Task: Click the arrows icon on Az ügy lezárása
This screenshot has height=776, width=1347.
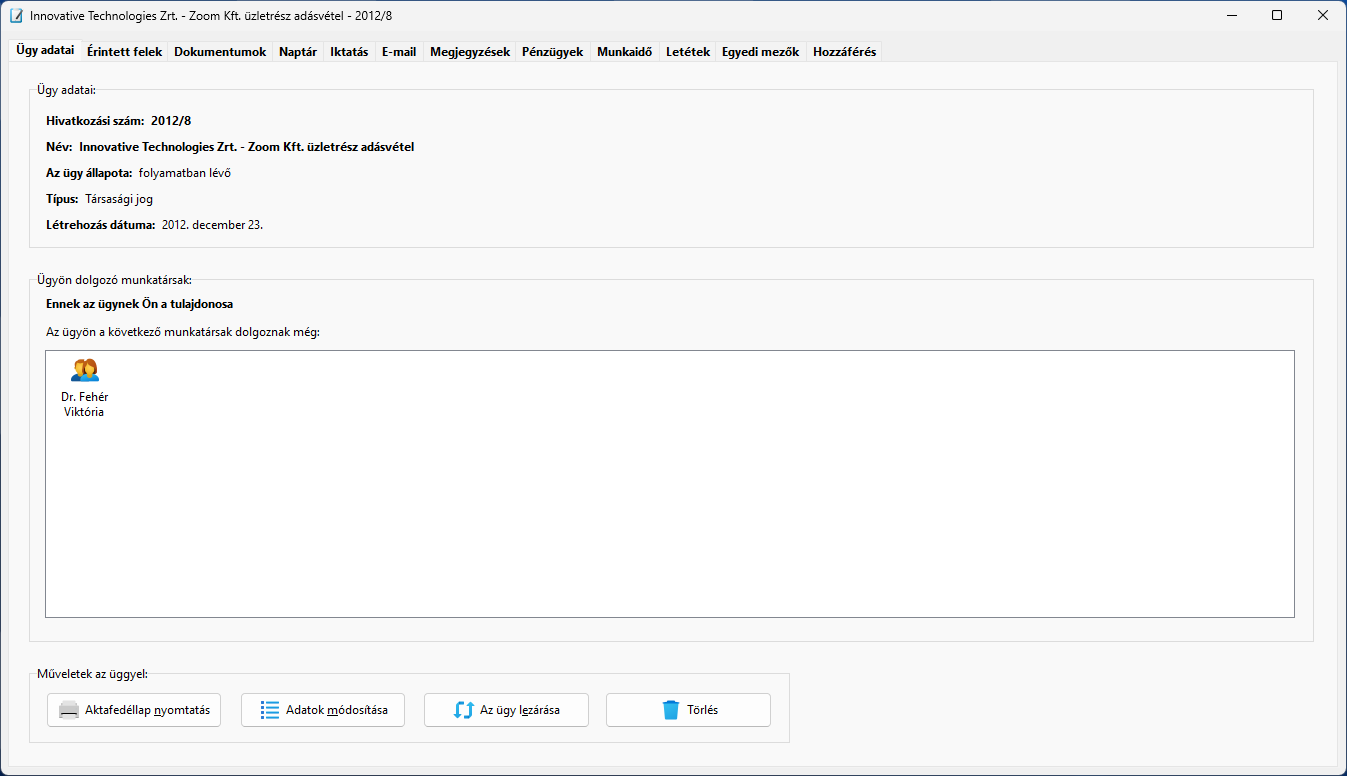Action: coord(463,710)
